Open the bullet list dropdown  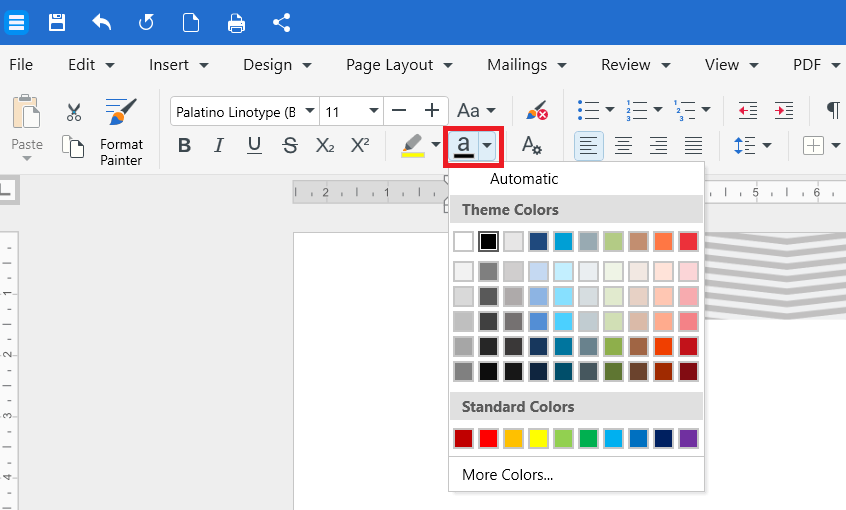pos(610,110)
